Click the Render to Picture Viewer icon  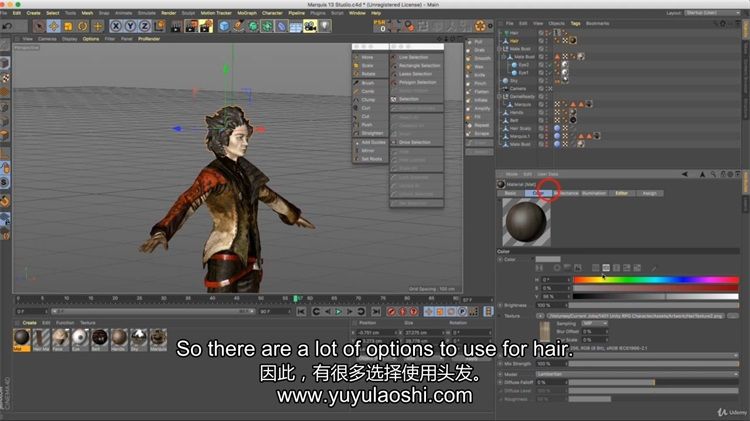[x=191, y=26]
